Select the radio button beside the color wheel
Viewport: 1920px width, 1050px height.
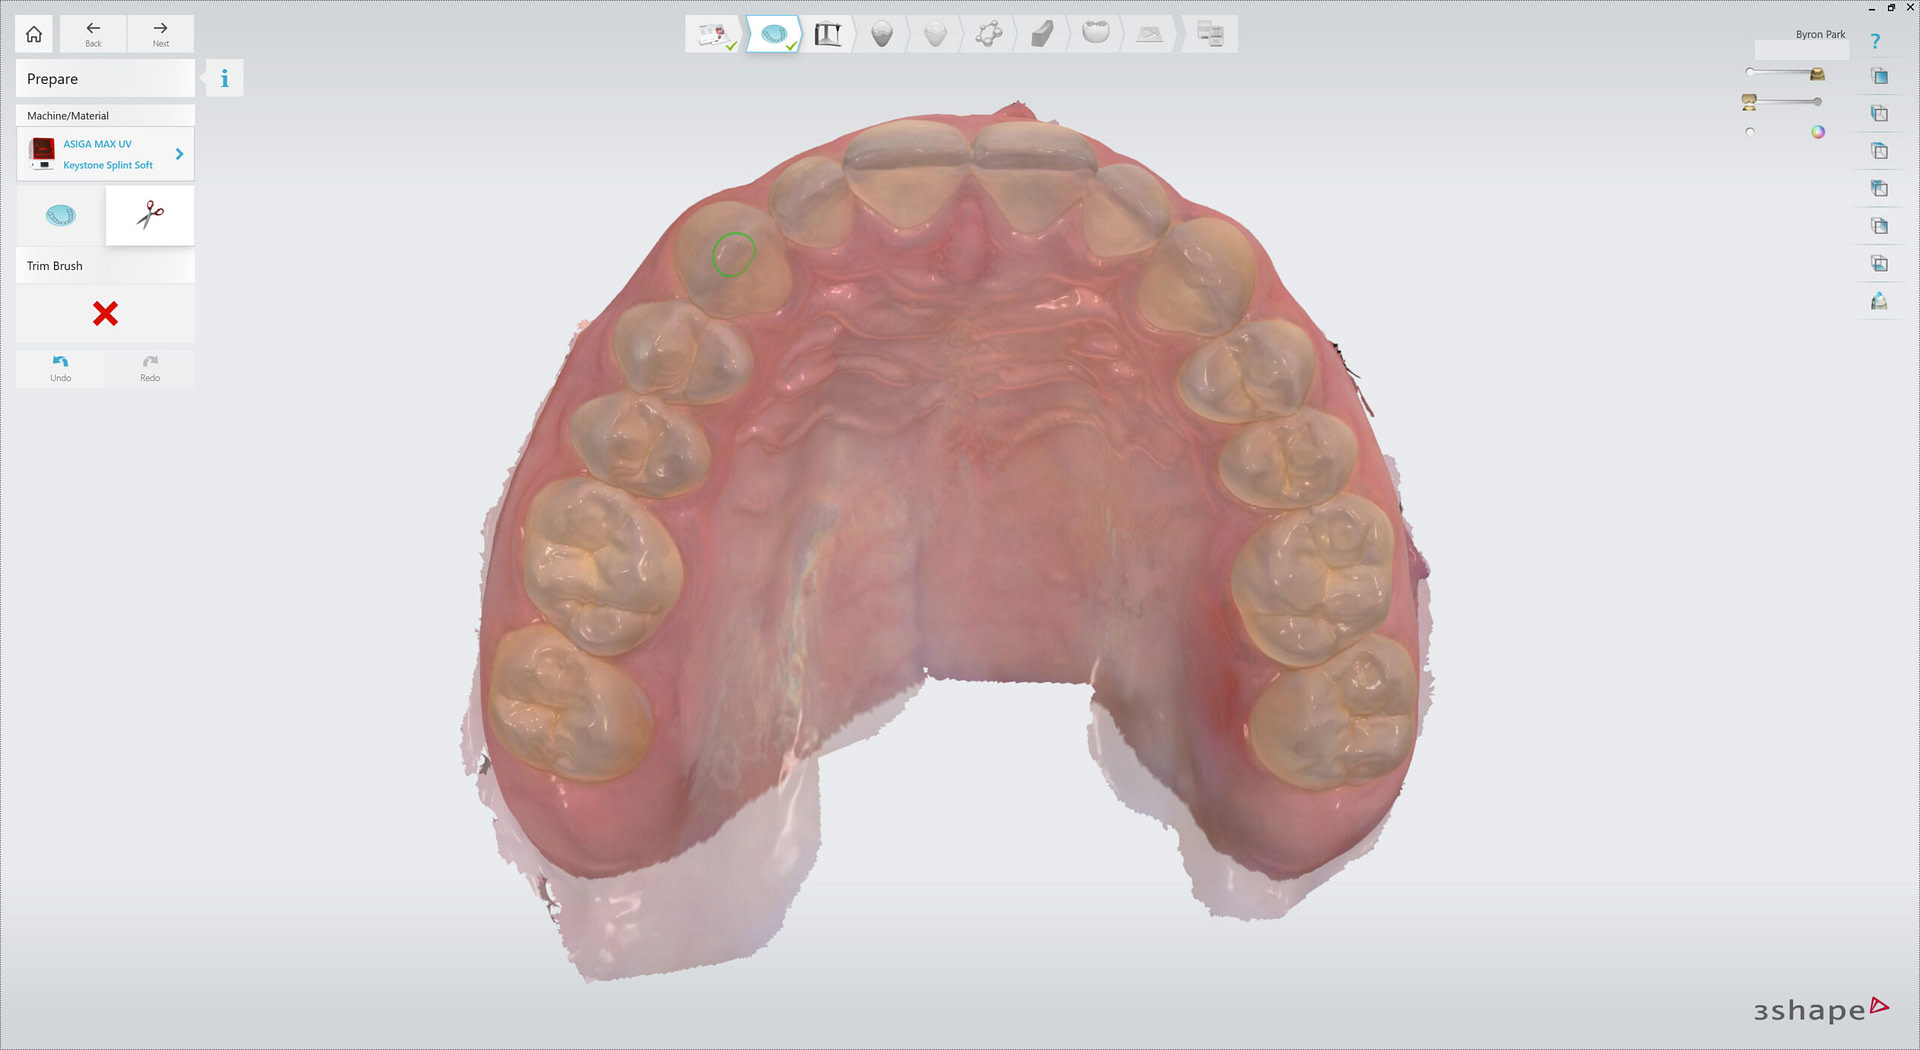[x=1750, y=131]
